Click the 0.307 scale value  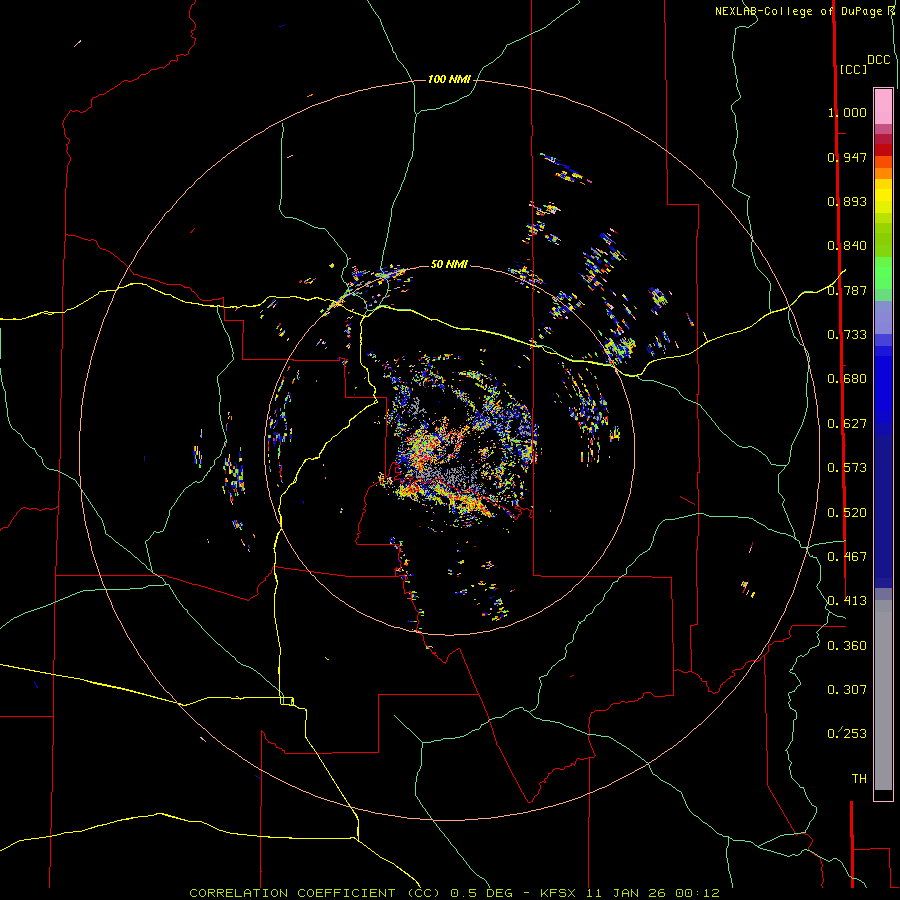847,690
